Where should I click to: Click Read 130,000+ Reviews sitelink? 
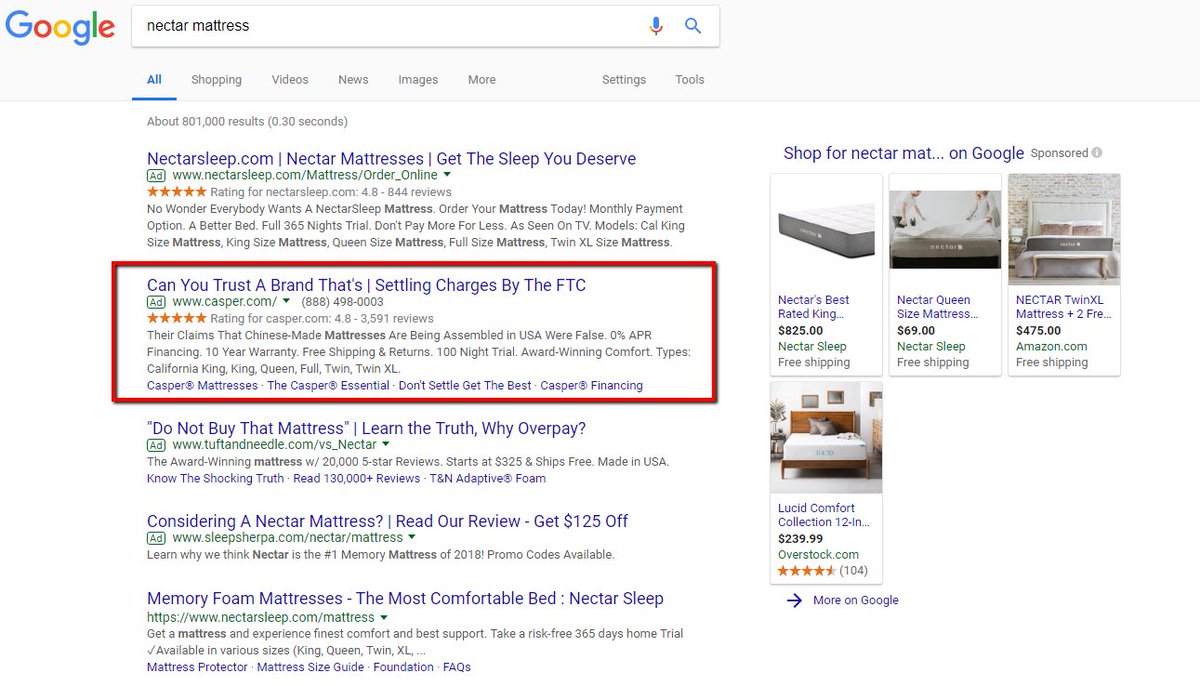click(x=357, y=478)
